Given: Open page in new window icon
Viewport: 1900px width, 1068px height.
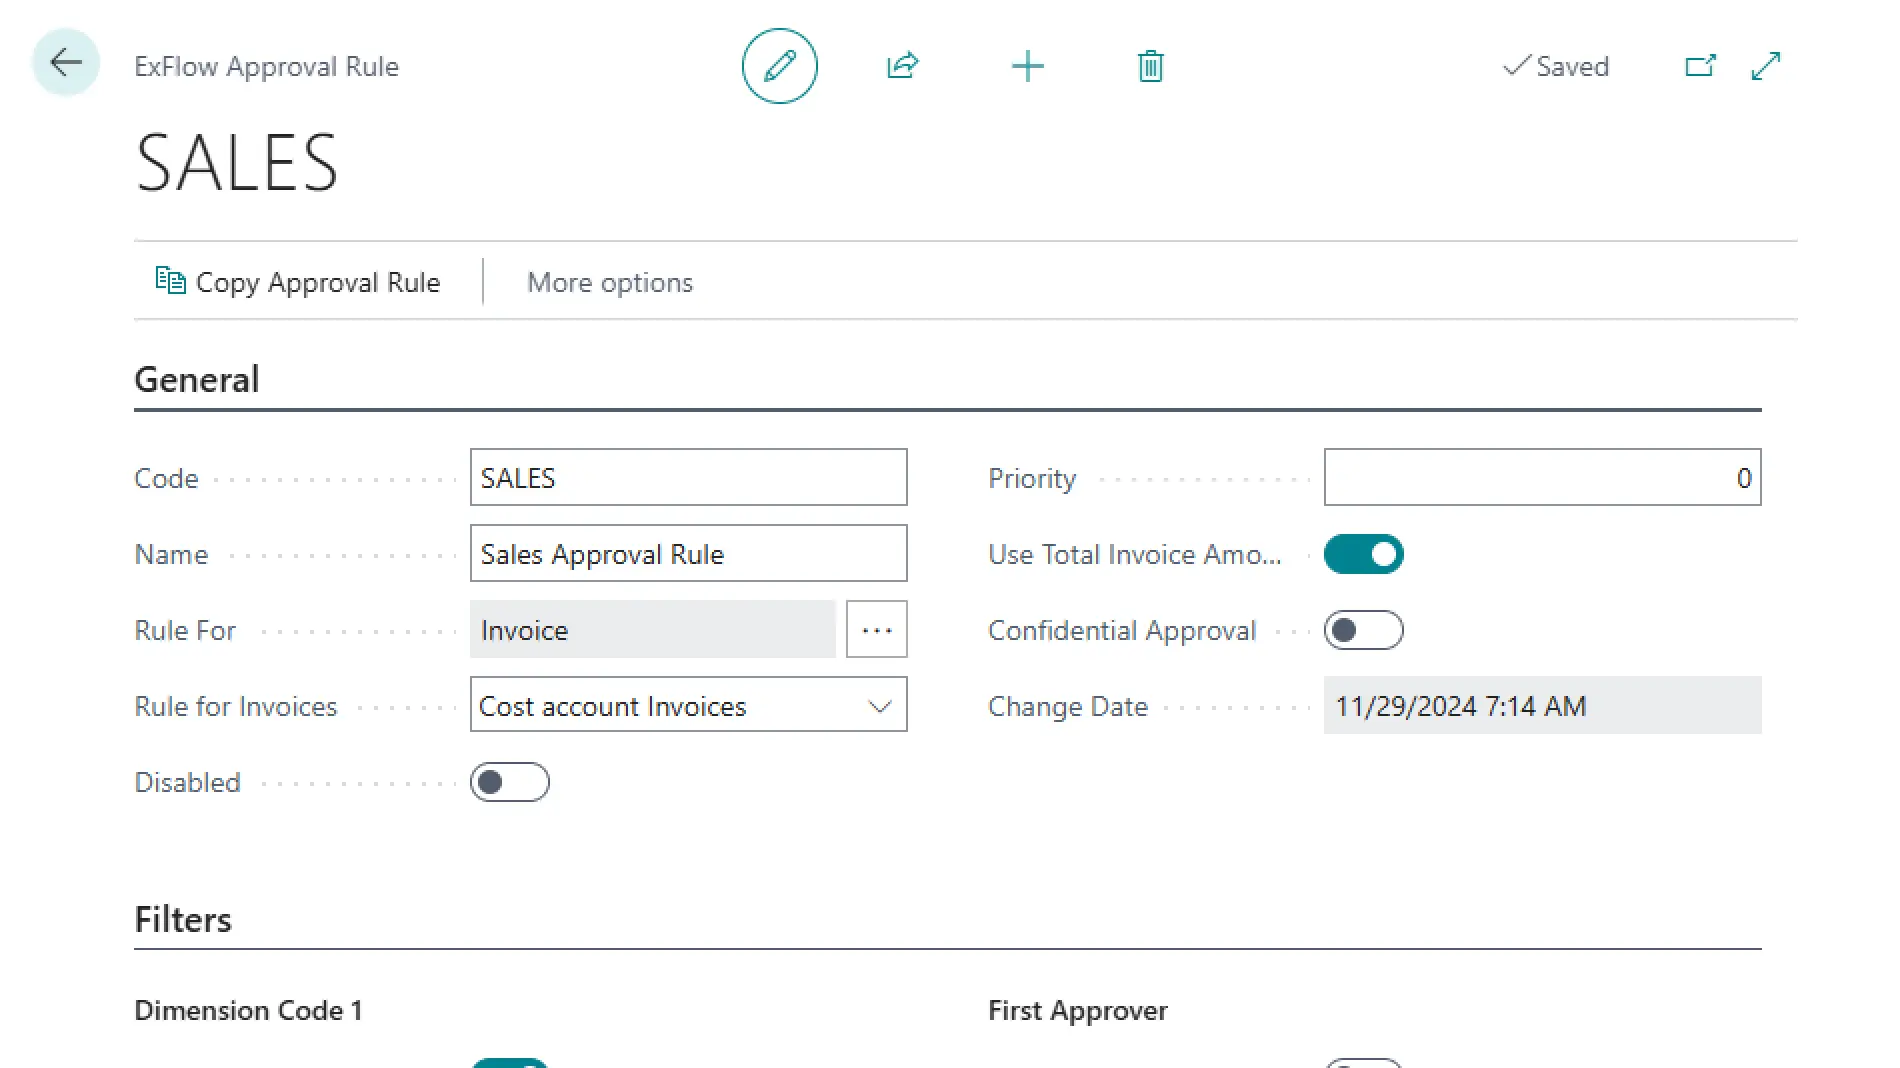Looking at the screenshot, I should [1700, 66].
